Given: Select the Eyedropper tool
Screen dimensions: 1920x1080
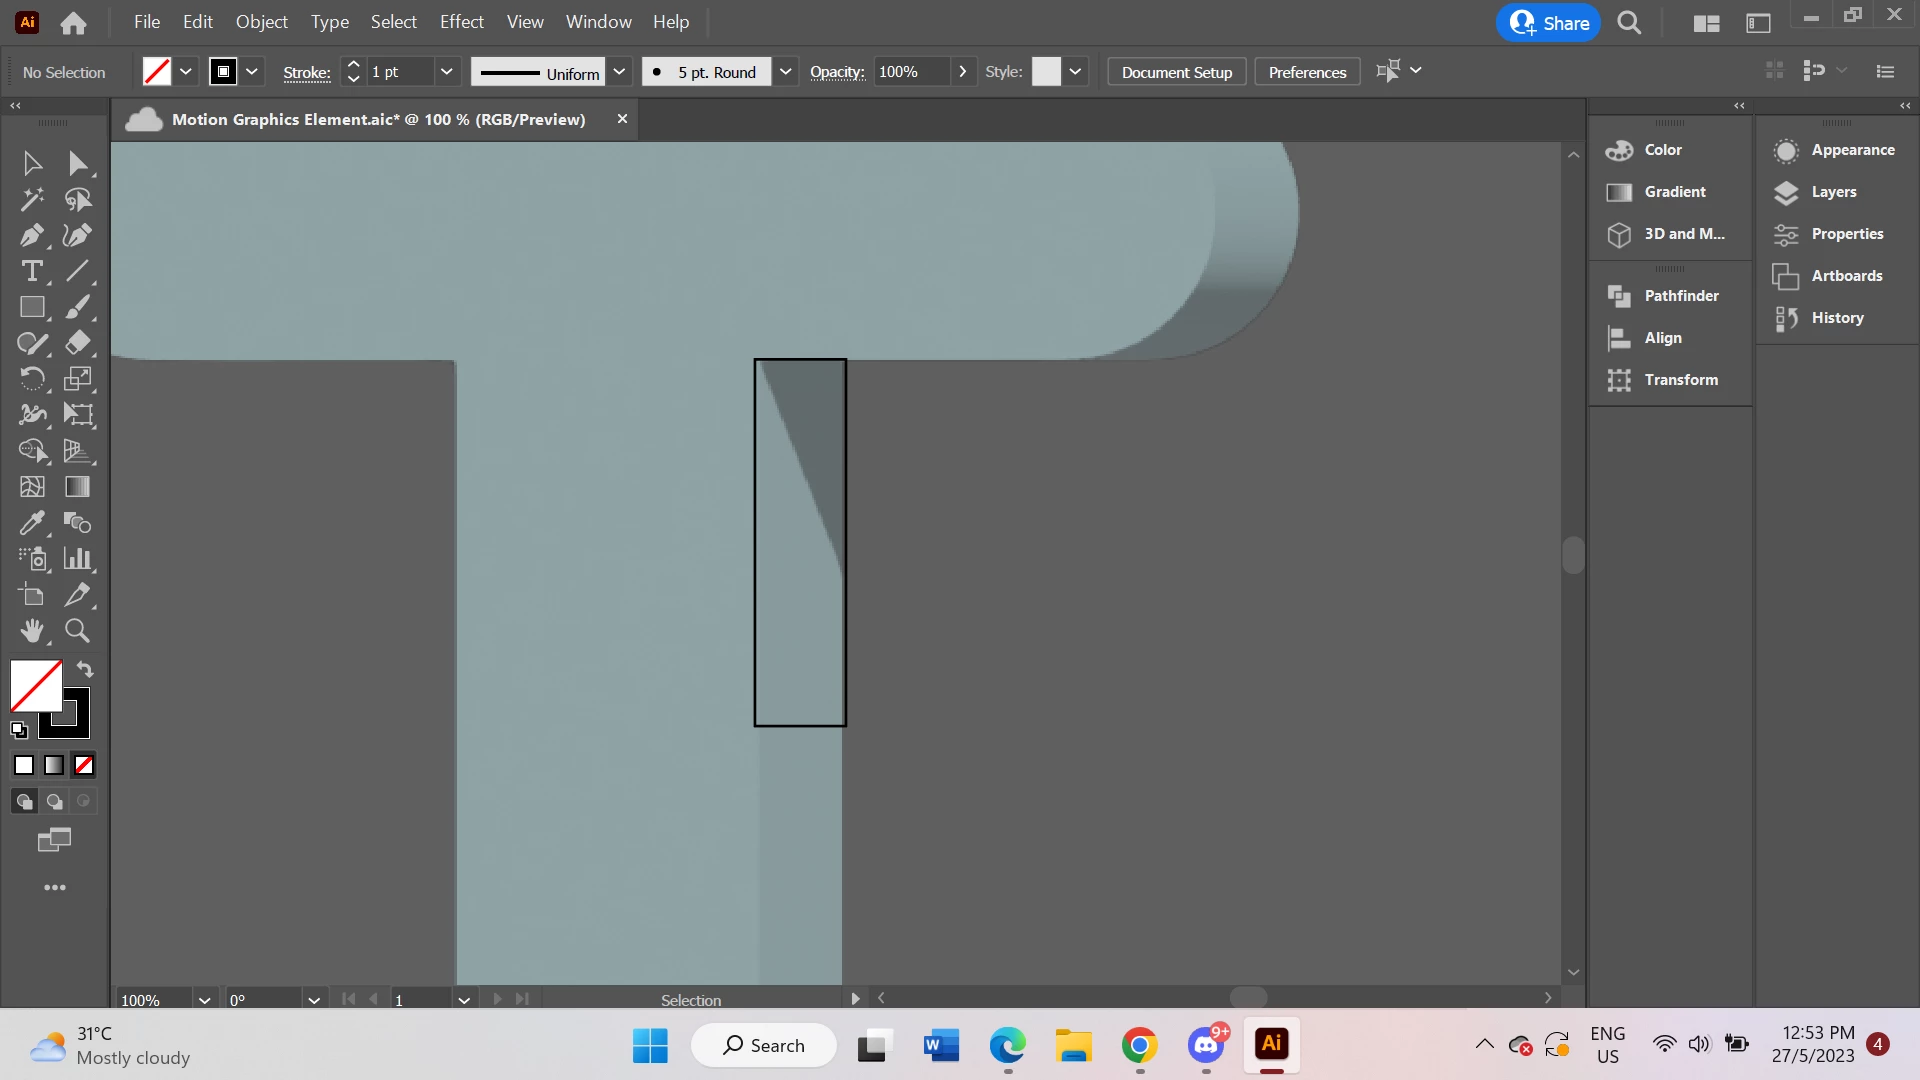Looking at the screenshot, I should coord(31,523).
